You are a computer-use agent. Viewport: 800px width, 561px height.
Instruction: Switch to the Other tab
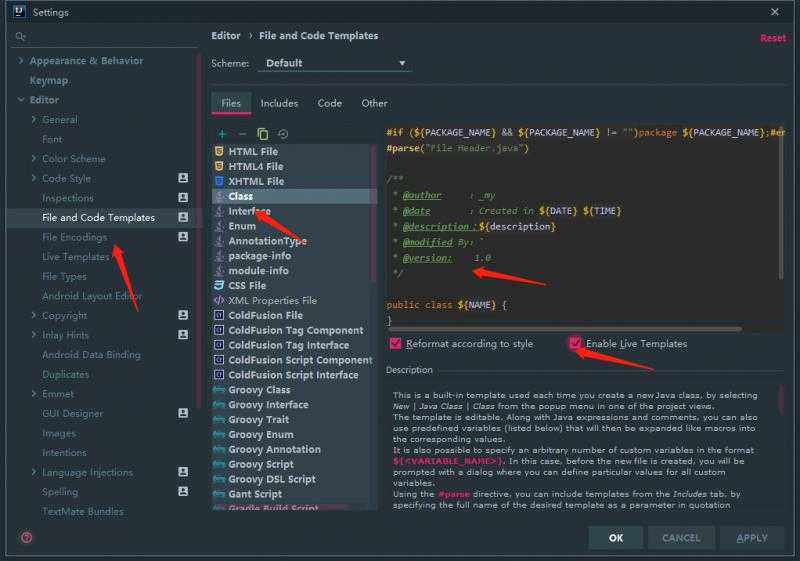(x=374, y=103)
